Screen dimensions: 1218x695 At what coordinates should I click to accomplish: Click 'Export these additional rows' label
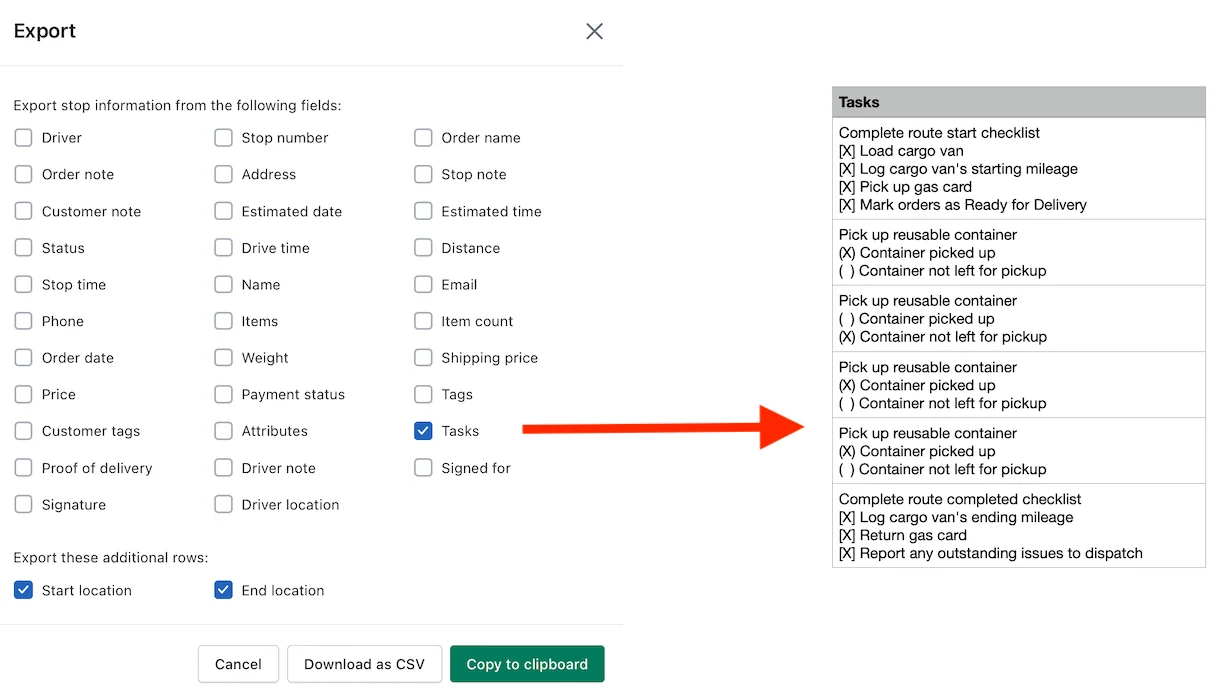(110, 557)
